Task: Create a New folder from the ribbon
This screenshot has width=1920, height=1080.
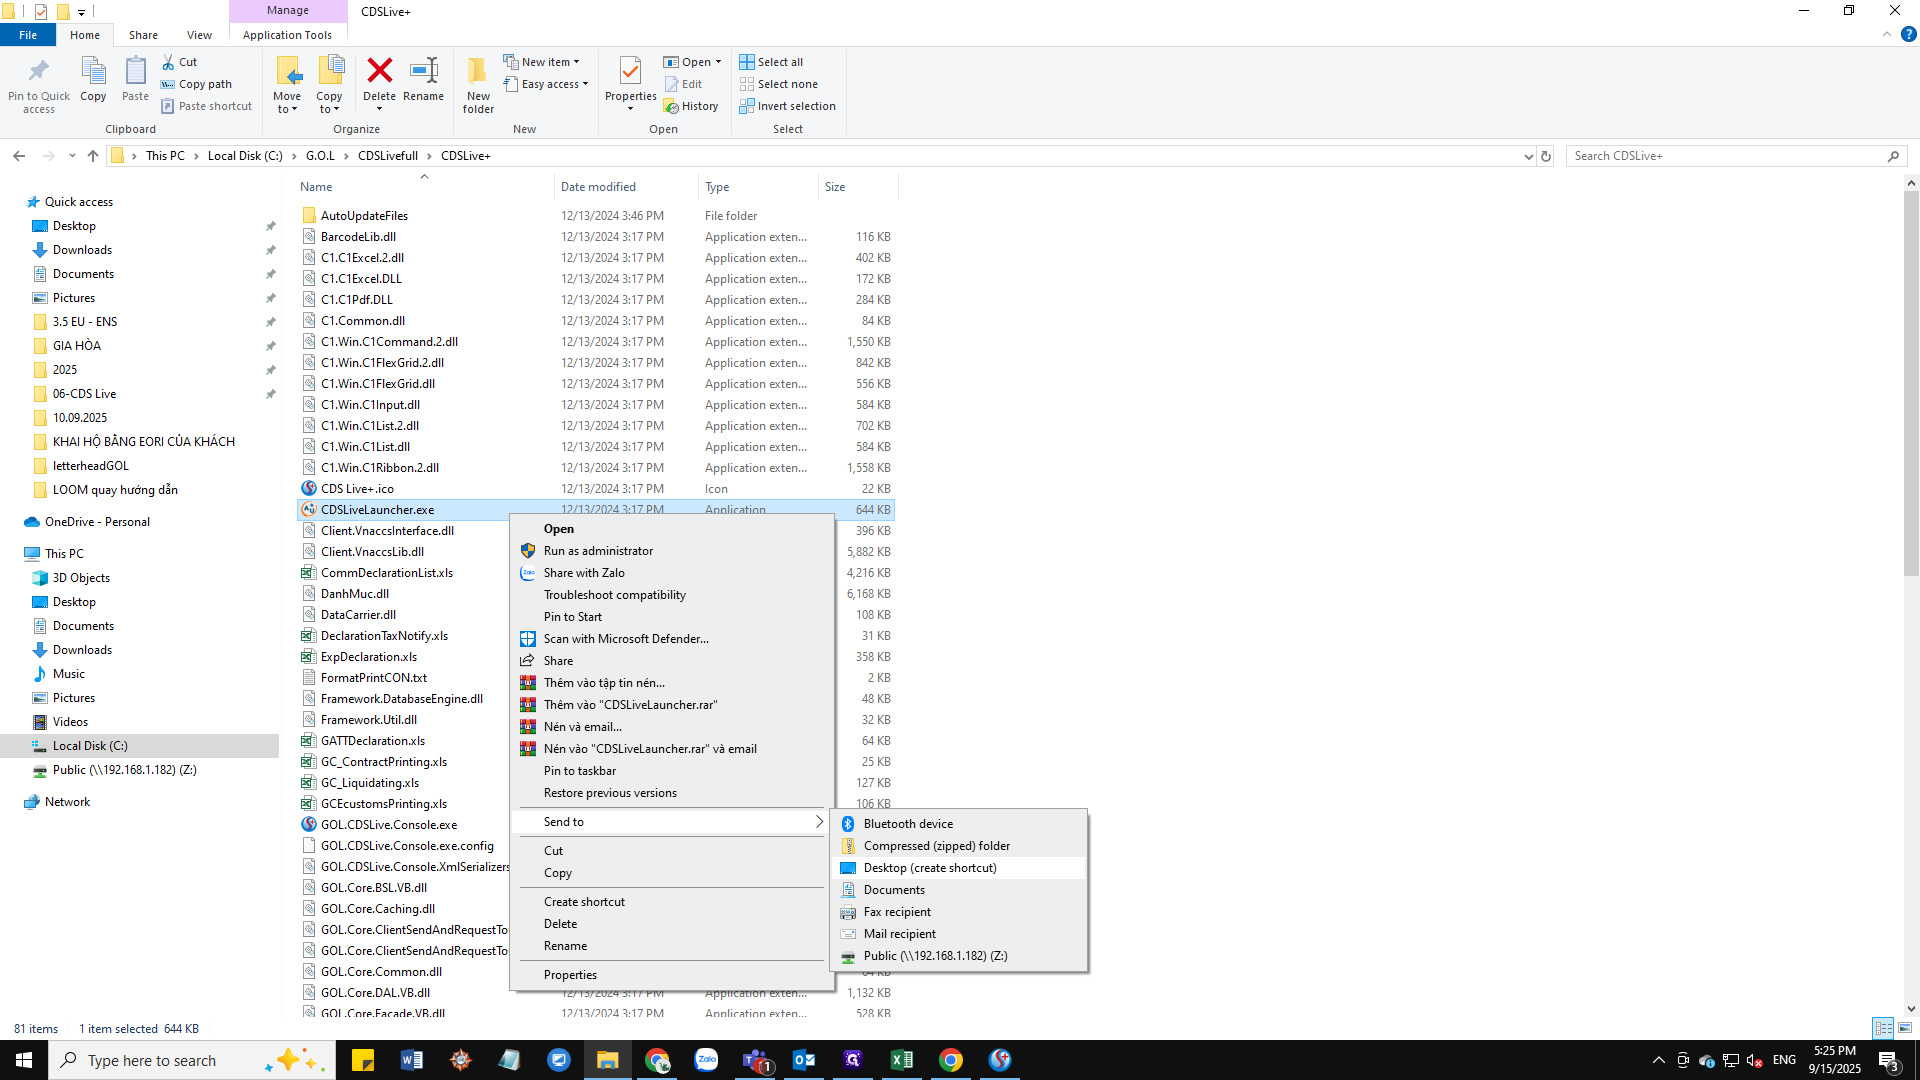Action: (478, 85)
